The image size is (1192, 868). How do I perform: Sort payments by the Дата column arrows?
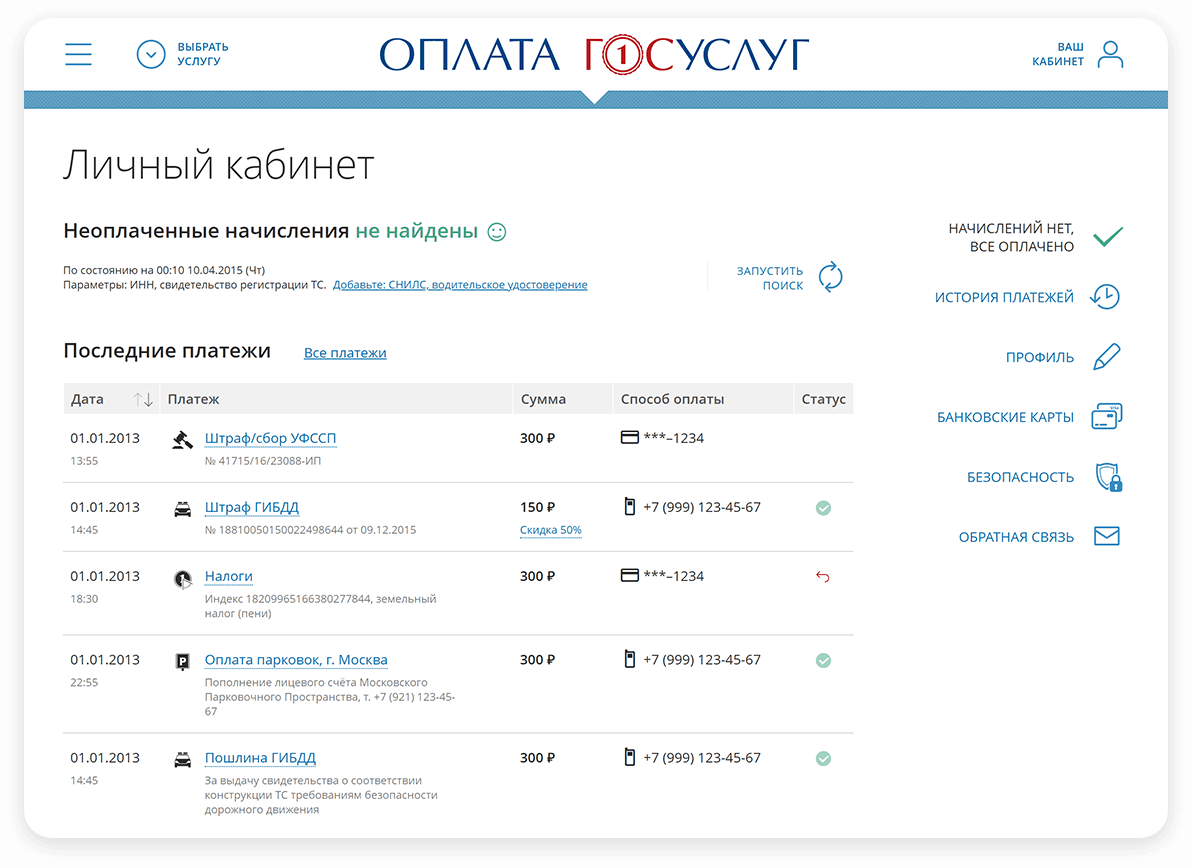coord(143,399)
